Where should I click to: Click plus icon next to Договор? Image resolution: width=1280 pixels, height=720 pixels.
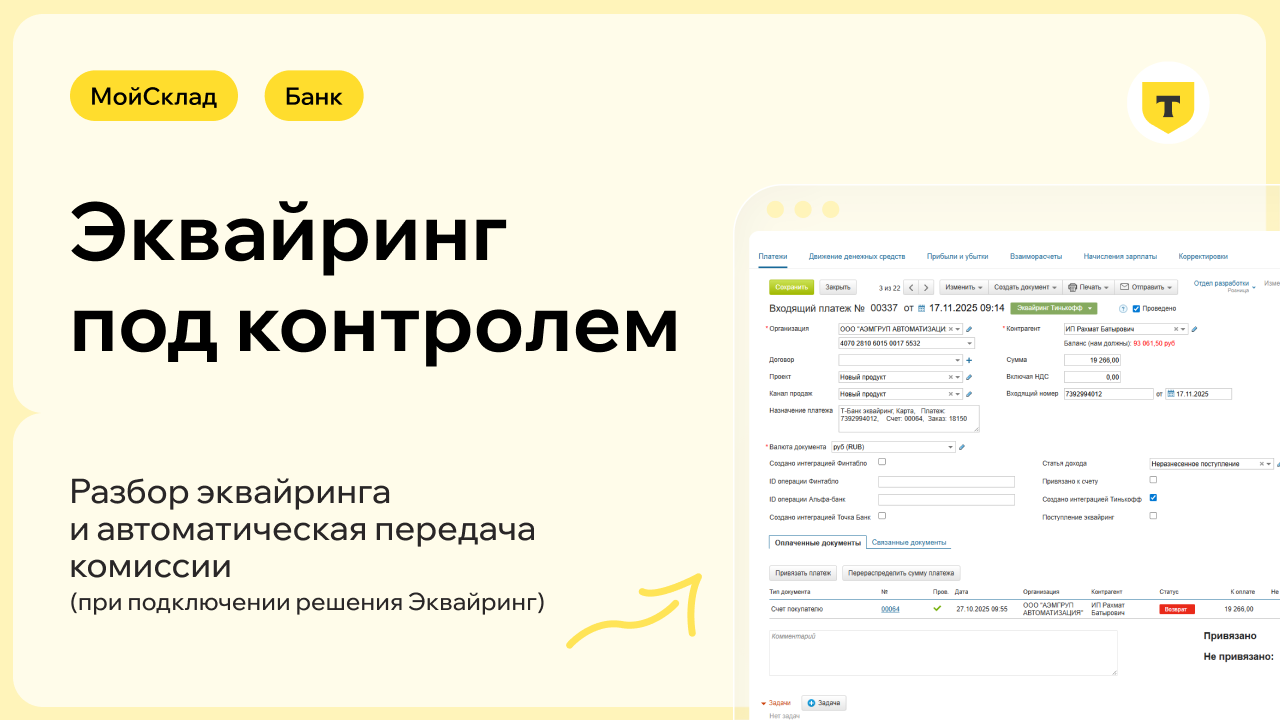coord(969,360)
